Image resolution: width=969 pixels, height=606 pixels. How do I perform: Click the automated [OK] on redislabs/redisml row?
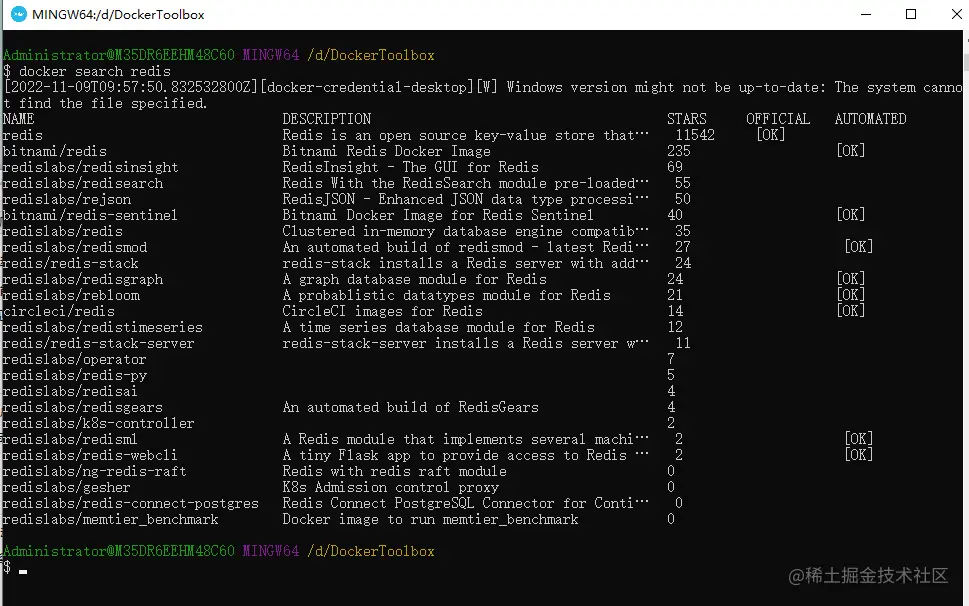(859, 439)
